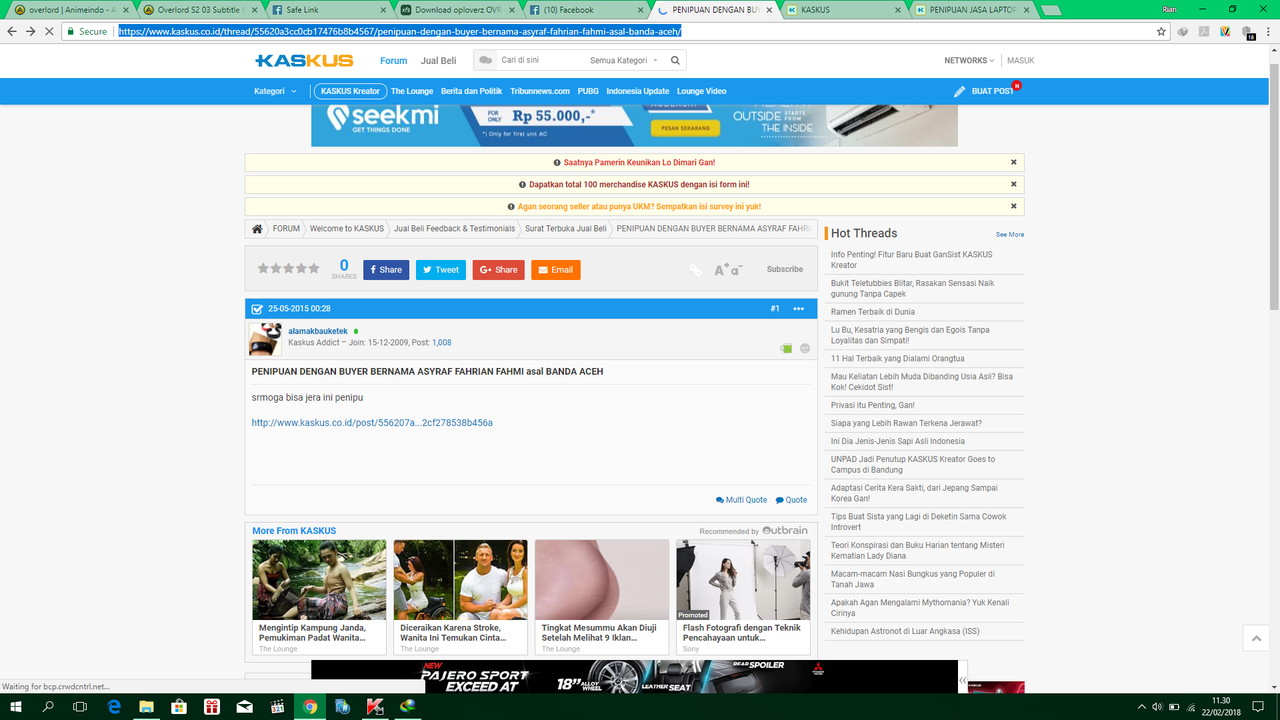
Task: Expand the NETWORKS dropdown
Action: 969,60
